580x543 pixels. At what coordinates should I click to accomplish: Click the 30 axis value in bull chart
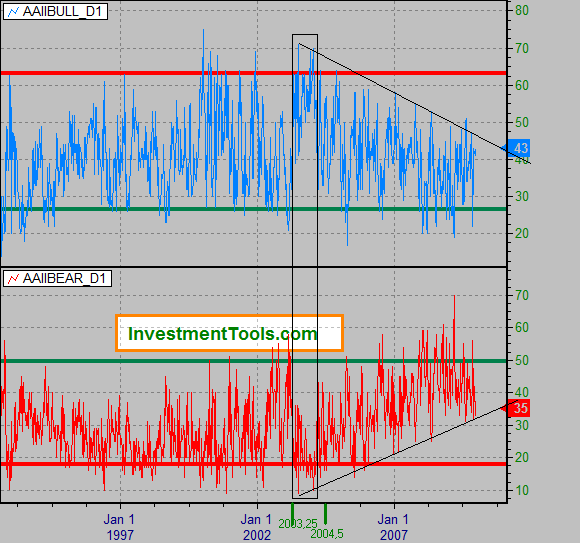[522, 196]
